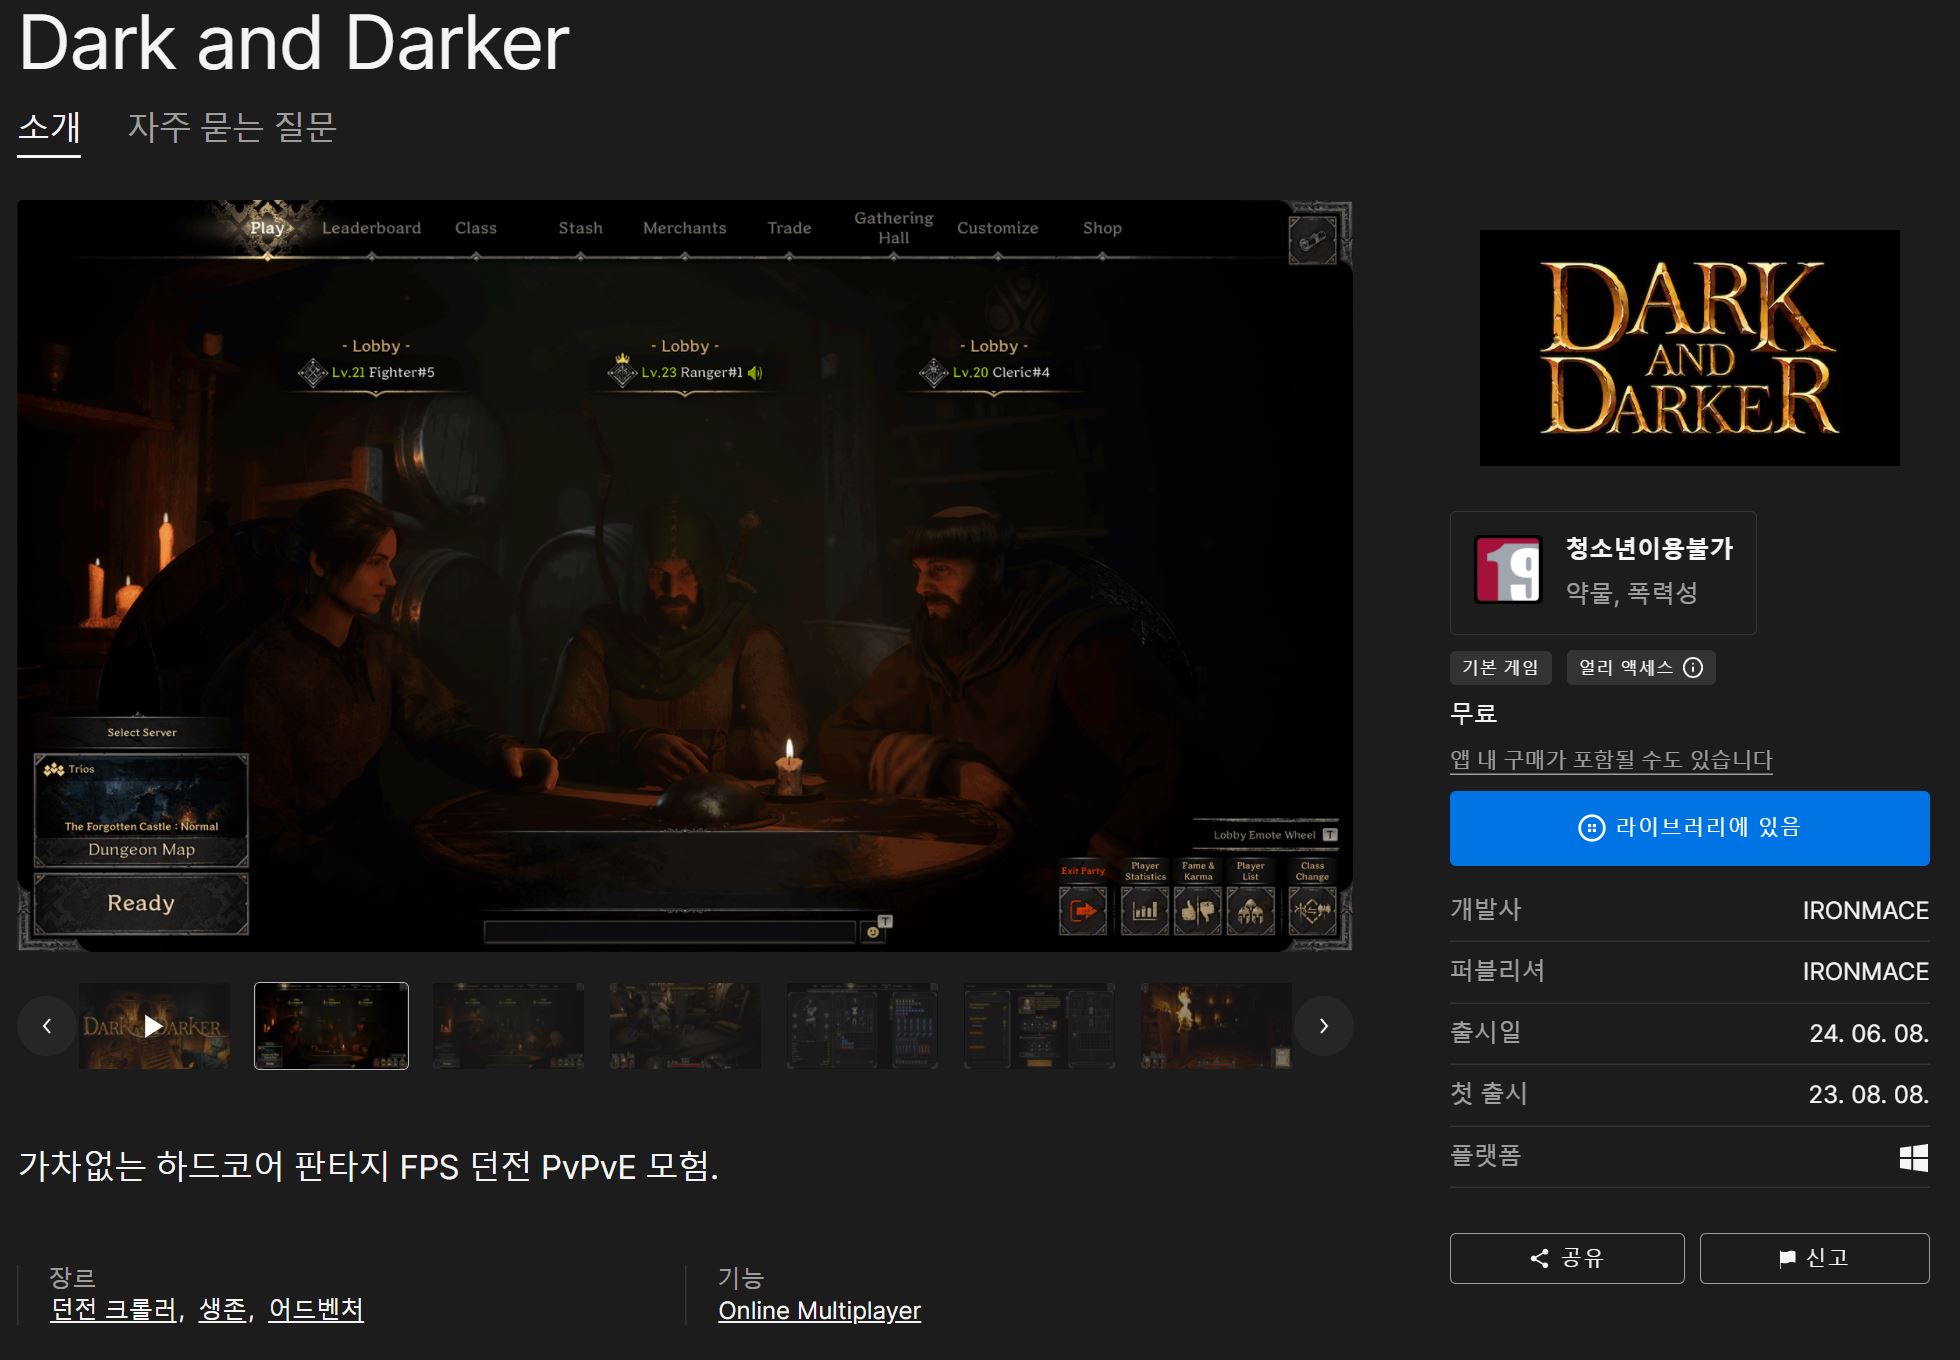Click the Class Change icon in screenshot
This screenshot has height=1360, width=1960.
(x=1312, y=910)
